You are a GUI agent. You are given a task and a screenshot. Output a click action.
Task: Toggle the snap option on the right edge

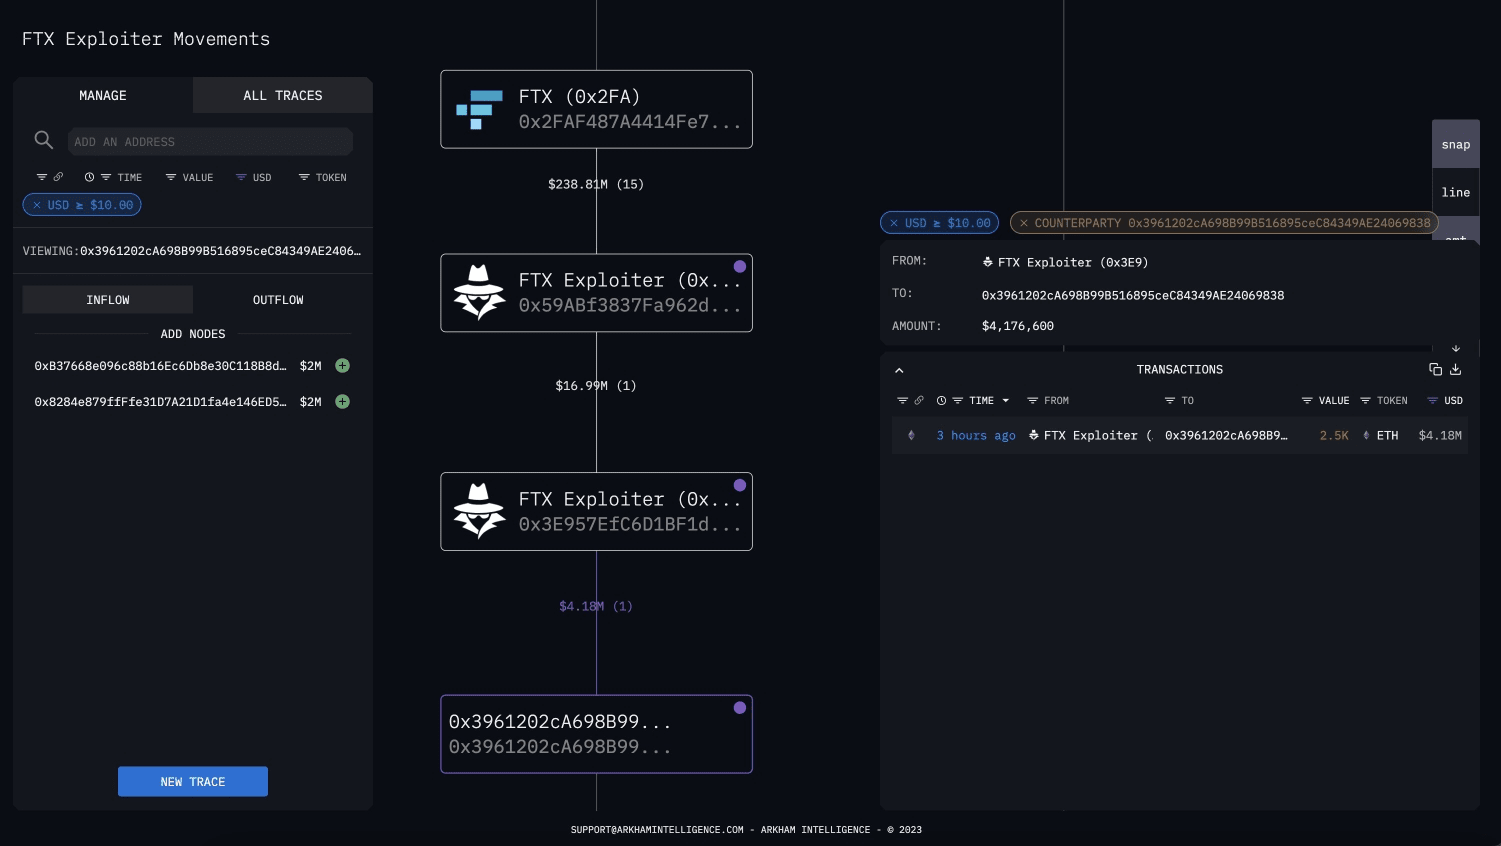coord(1456,144)
